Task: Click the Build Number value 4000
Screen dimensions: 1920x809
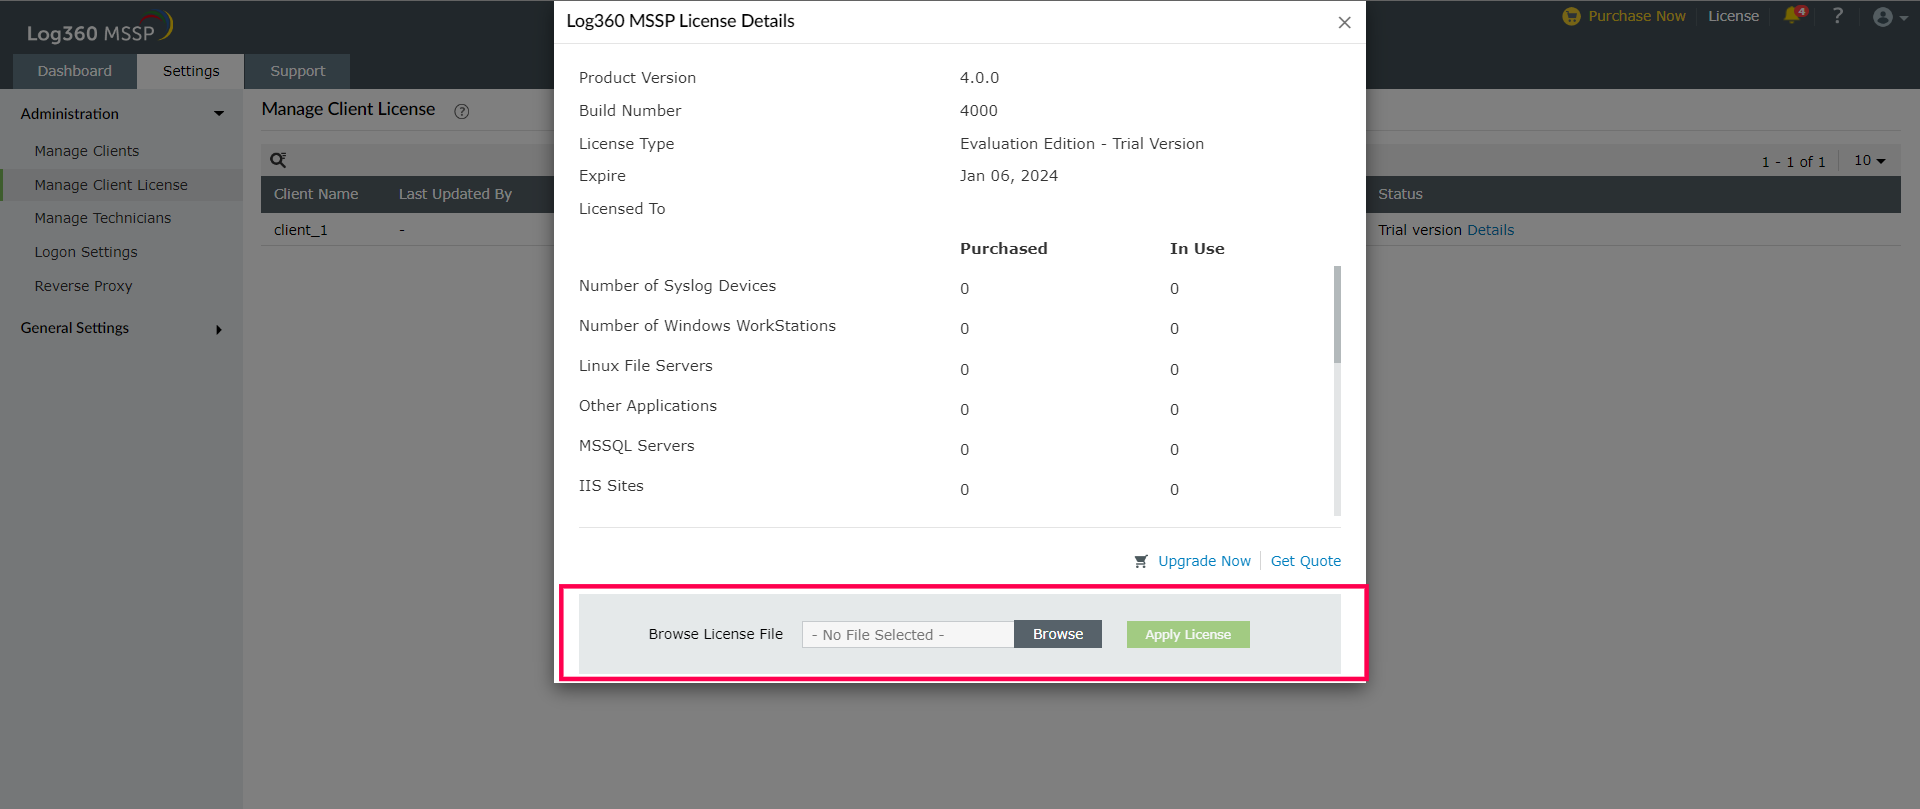Action: pos(979,111)
